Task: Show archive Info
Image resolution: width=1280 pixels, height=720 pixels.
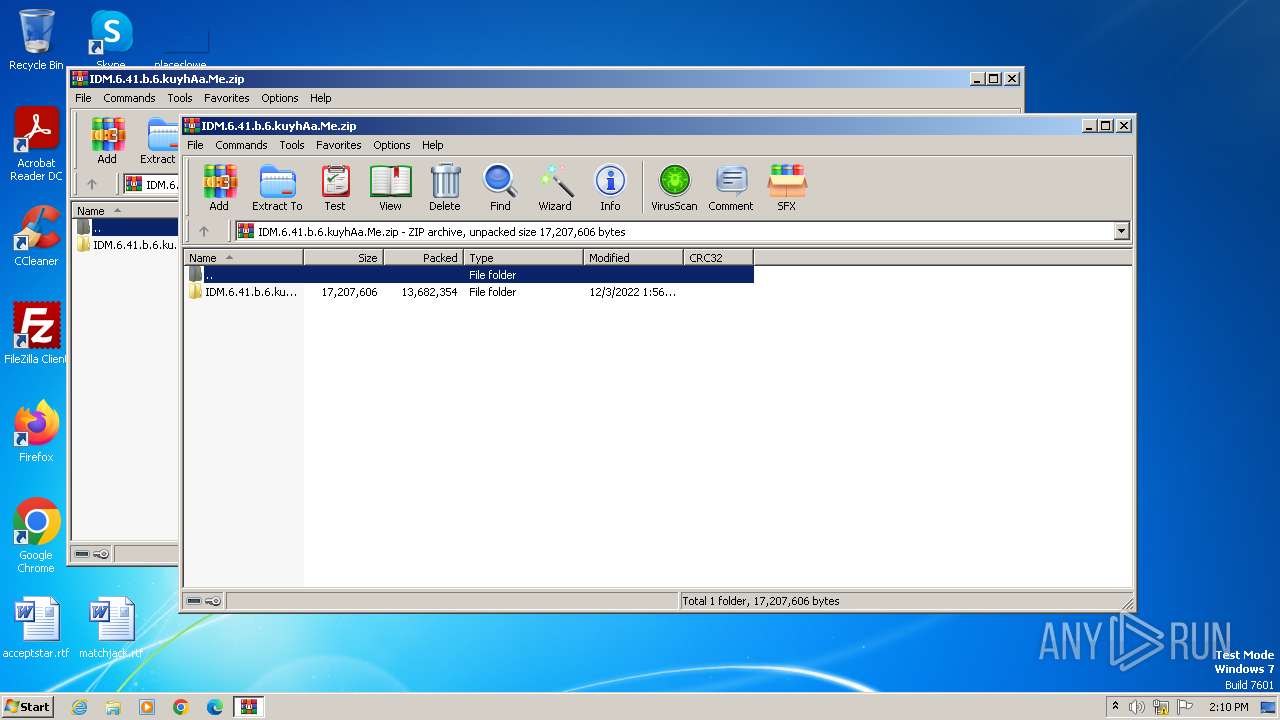Action: 610,188
